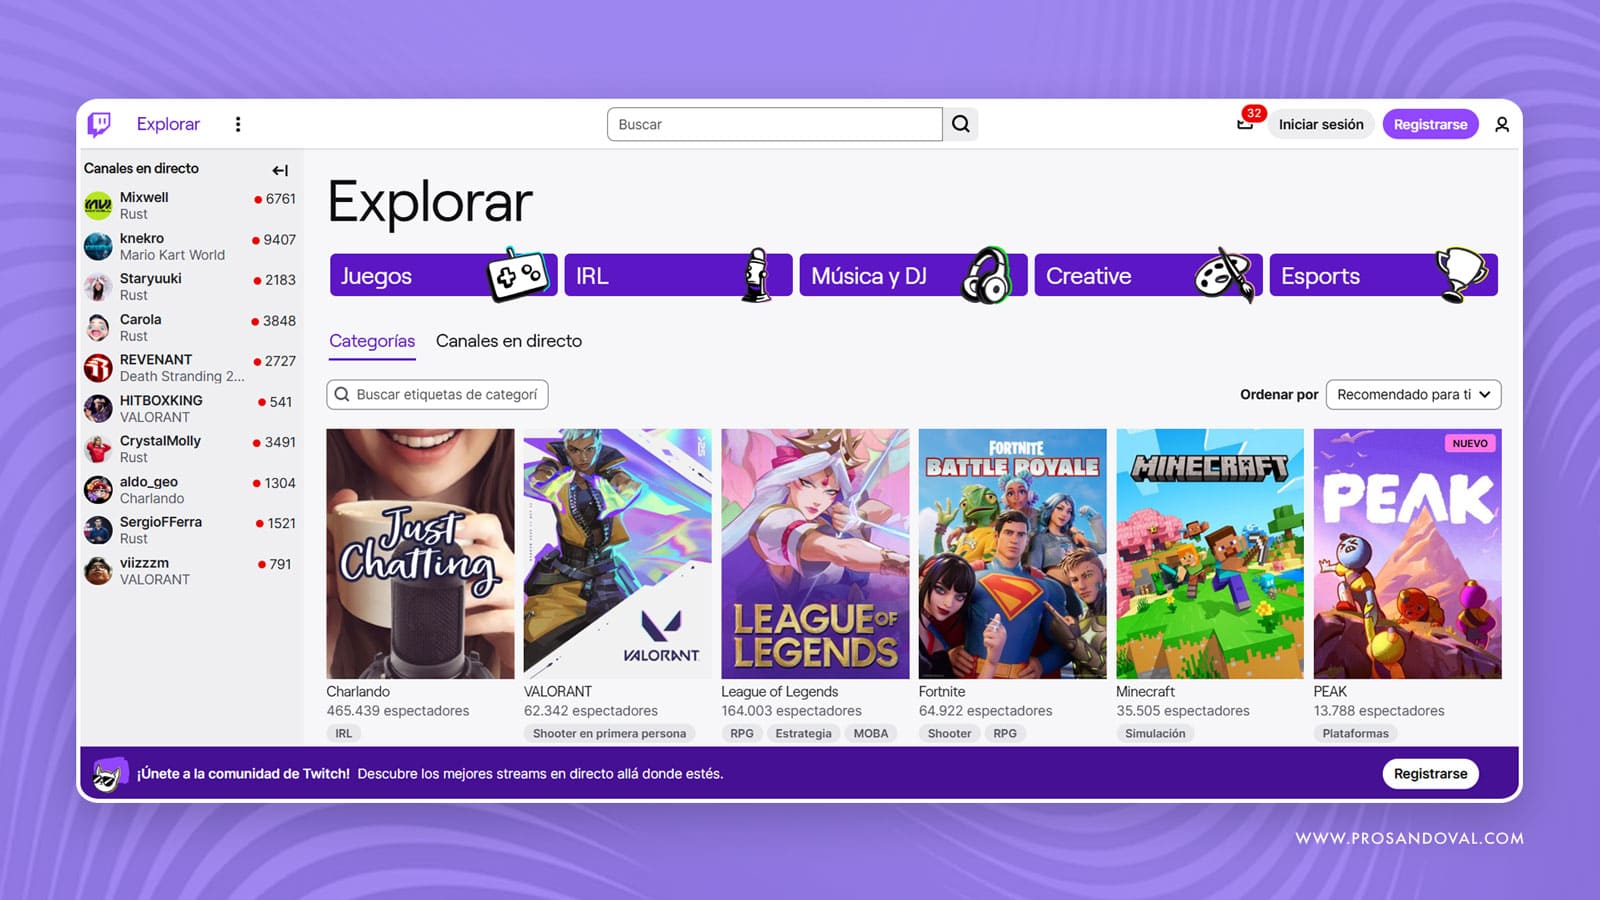The image size is (1600, 900).
Task: Click the SergioFFerra channel name
Action: pos(161,522)
